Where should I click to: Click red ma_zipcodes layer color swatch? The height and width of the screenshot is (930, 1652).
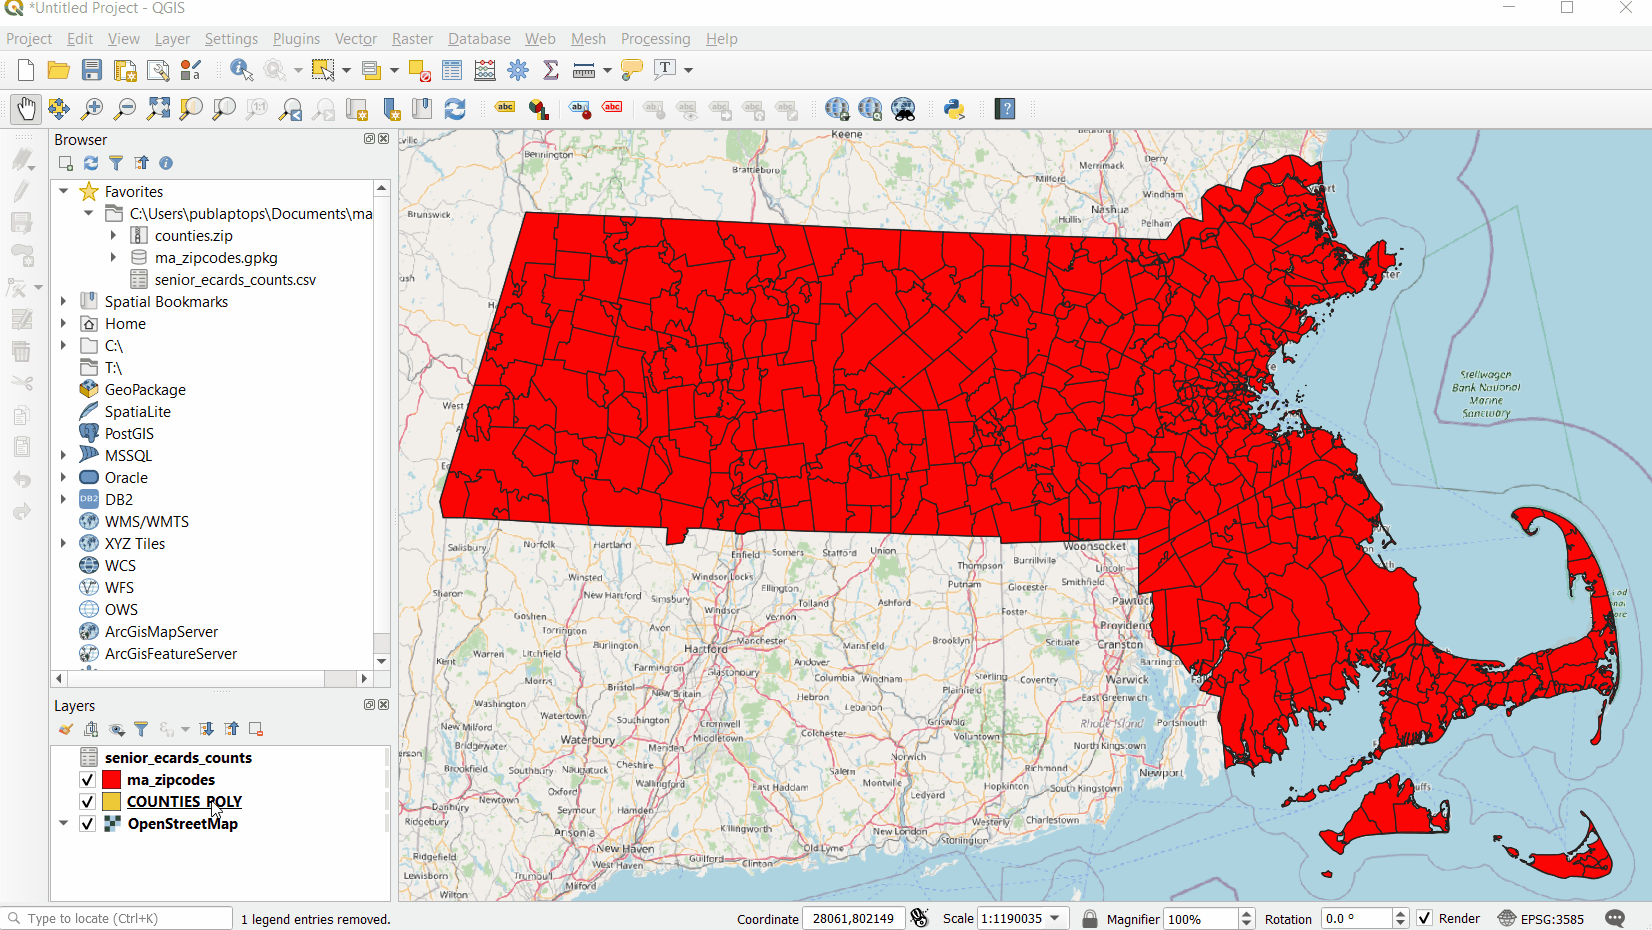pyautogui.click(x=112, y=780)
